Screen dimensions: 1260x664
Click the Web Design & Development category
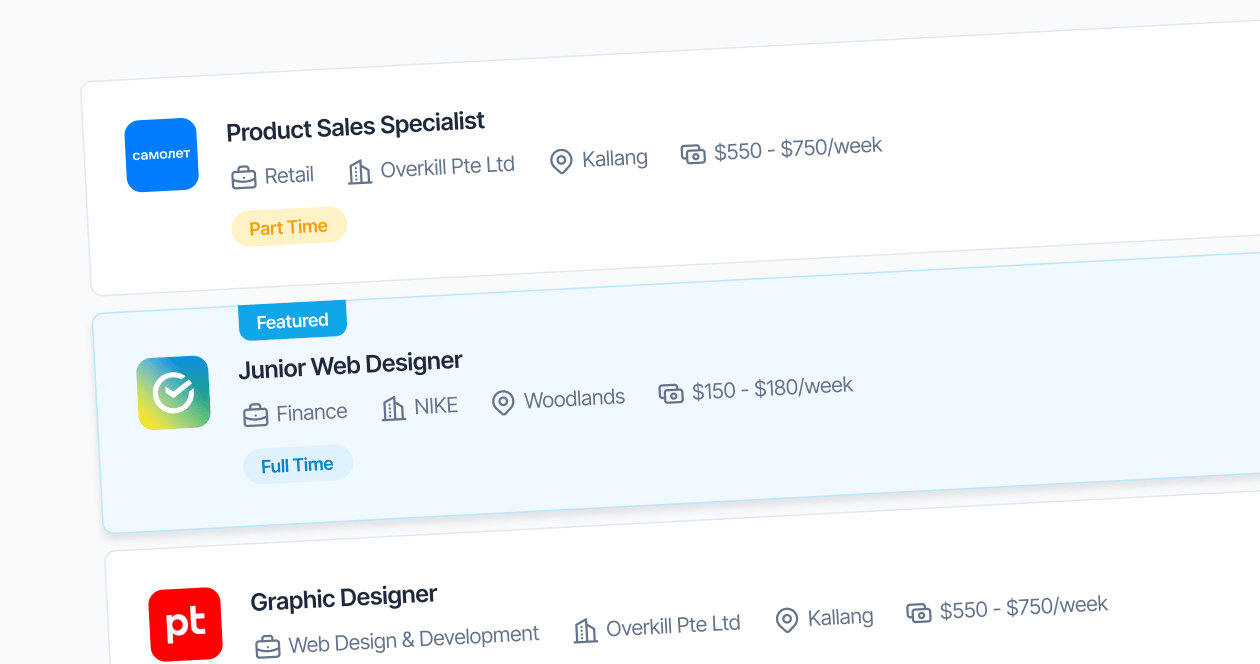tap(413, 639)
